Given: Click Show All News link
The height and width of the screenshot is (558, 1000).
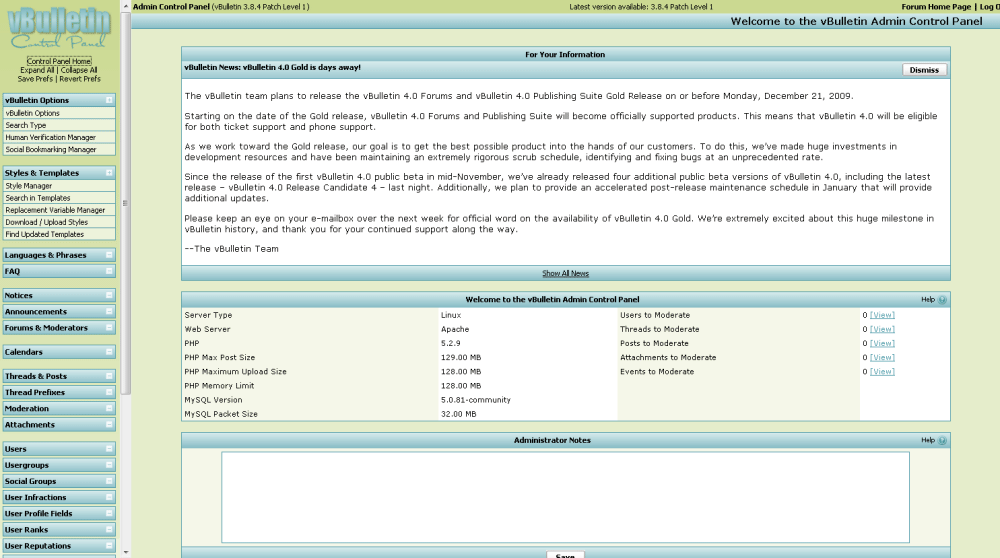Looking at the screenshot, I should pyautogui.click(x=565, y=273).
